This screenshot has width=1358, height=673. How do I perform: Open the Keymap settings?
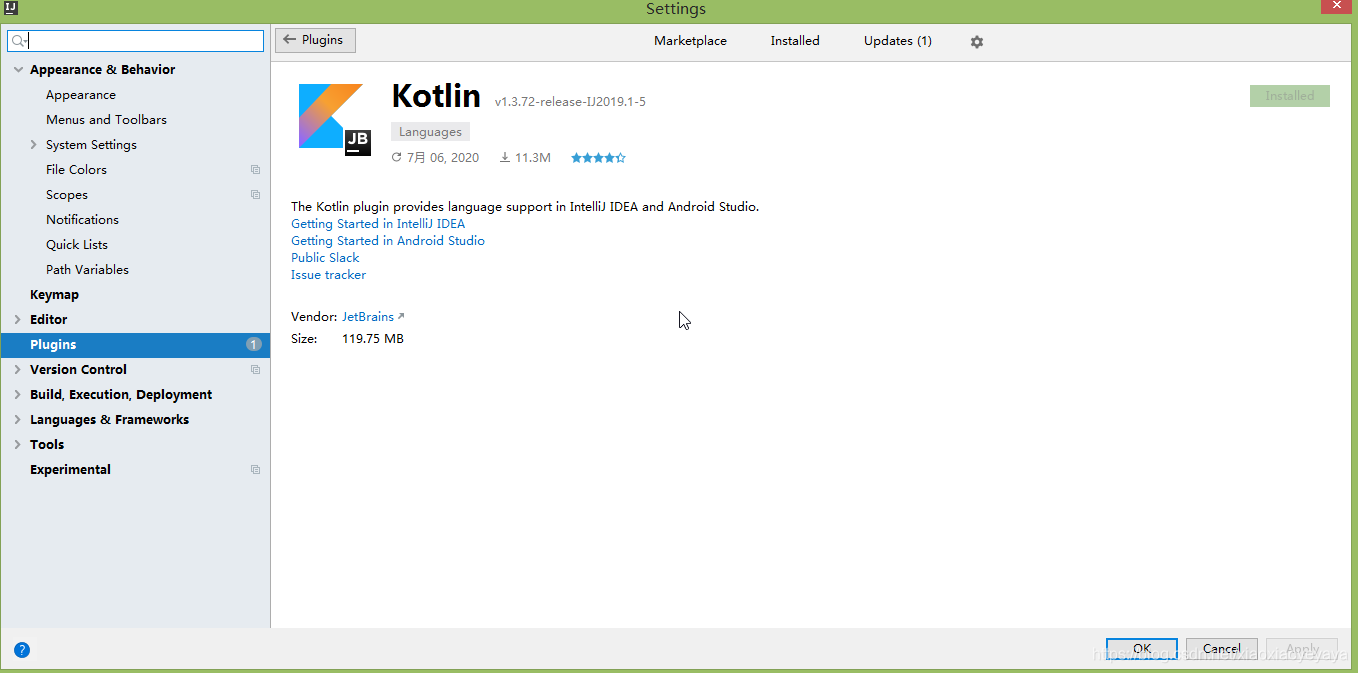click(54, 295)
